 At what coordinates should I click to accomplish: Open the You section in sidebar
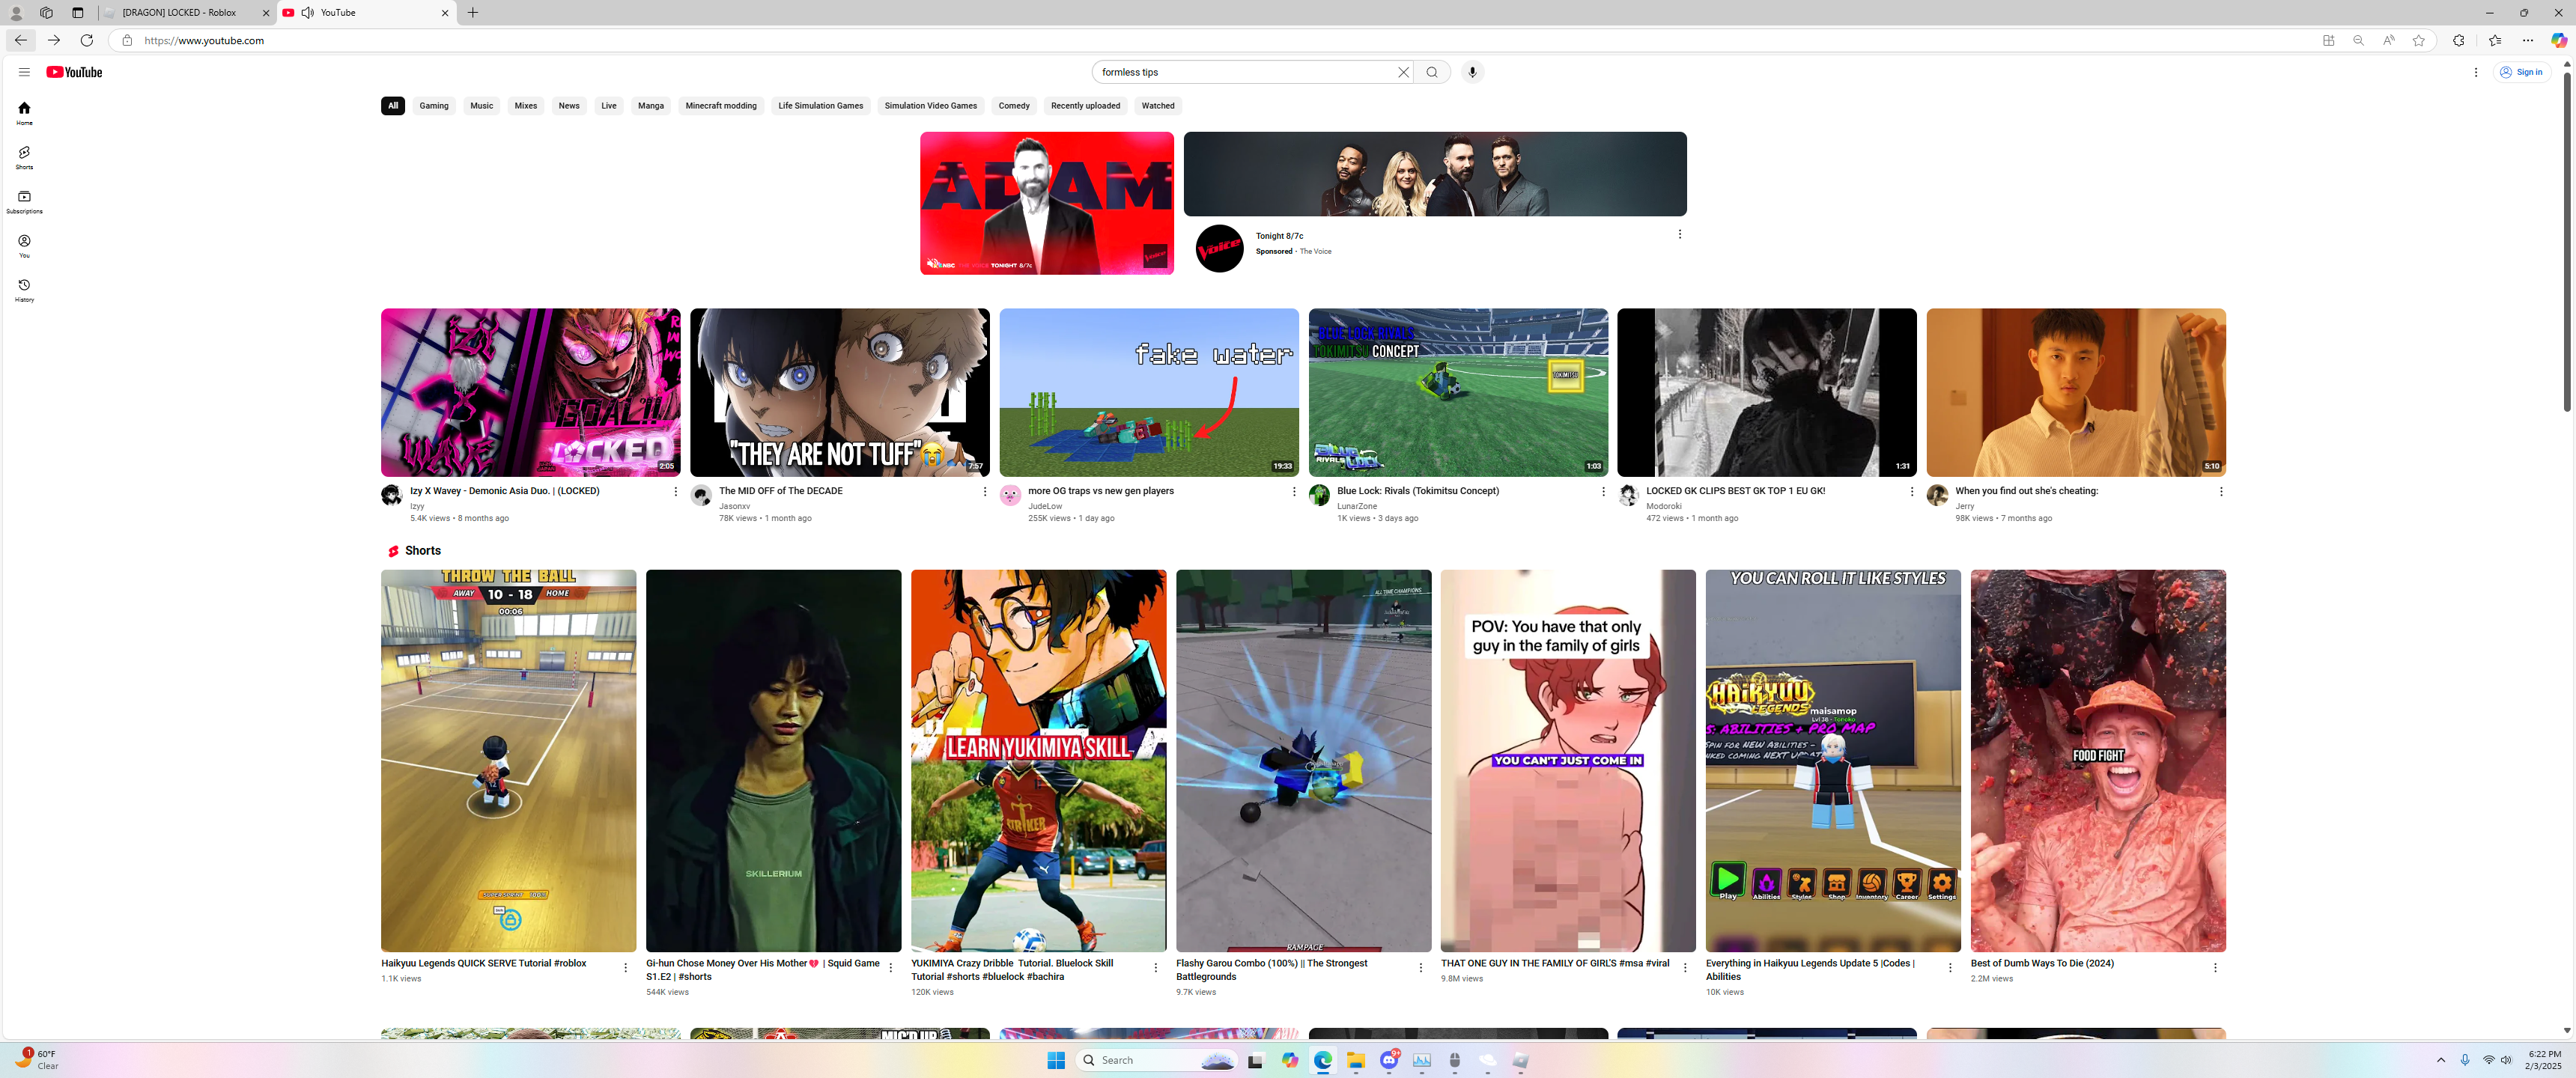pos(24,246)
